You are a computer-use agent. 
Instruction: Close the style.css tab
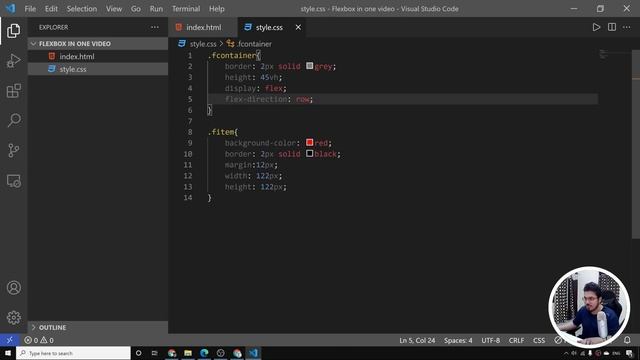[x=298, y=27]
